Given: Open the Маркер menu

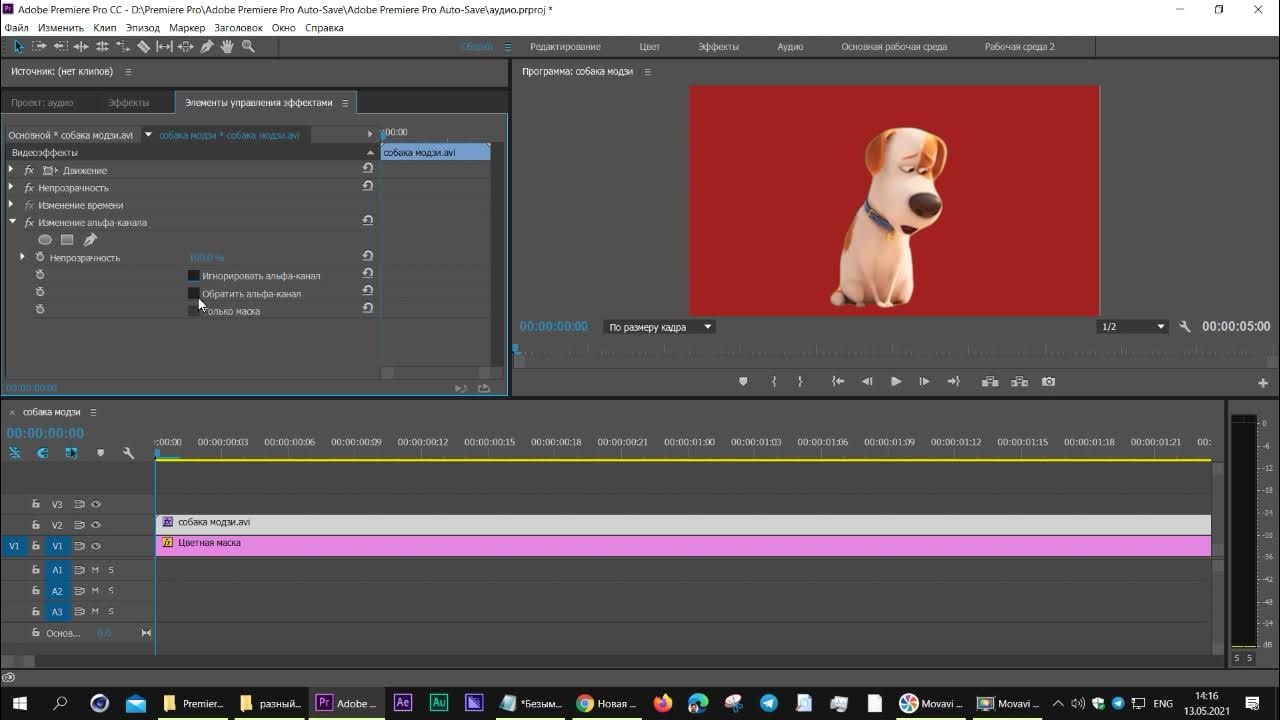Looking at the screenshot, I should [x=187, y=28].
